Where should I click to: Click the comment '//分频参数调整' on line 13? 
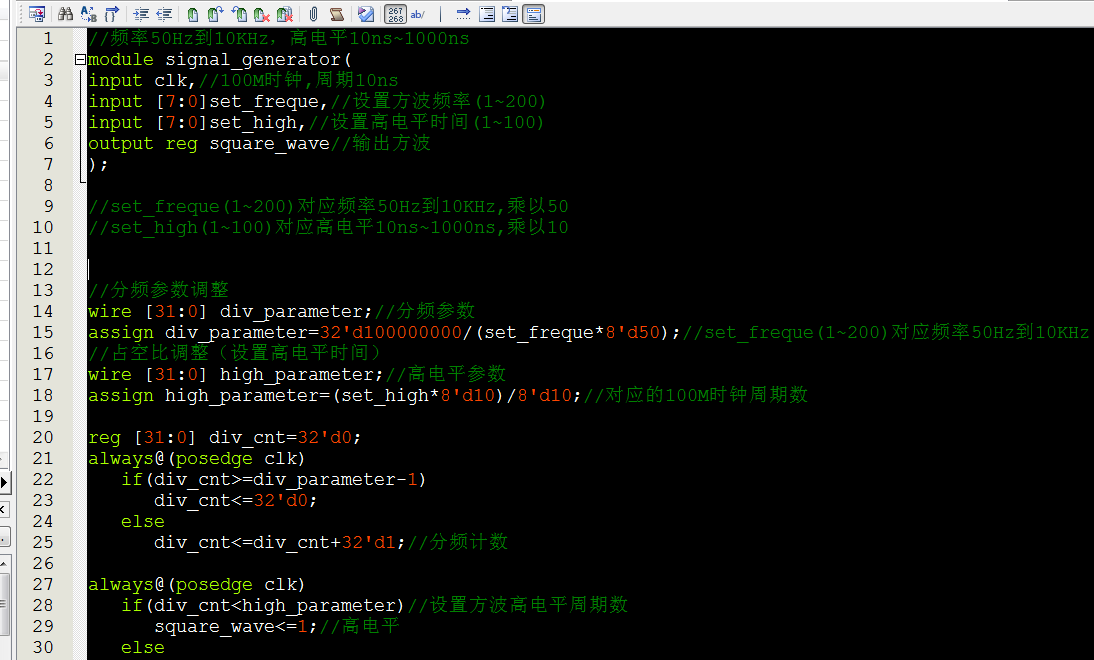point(158,290)
